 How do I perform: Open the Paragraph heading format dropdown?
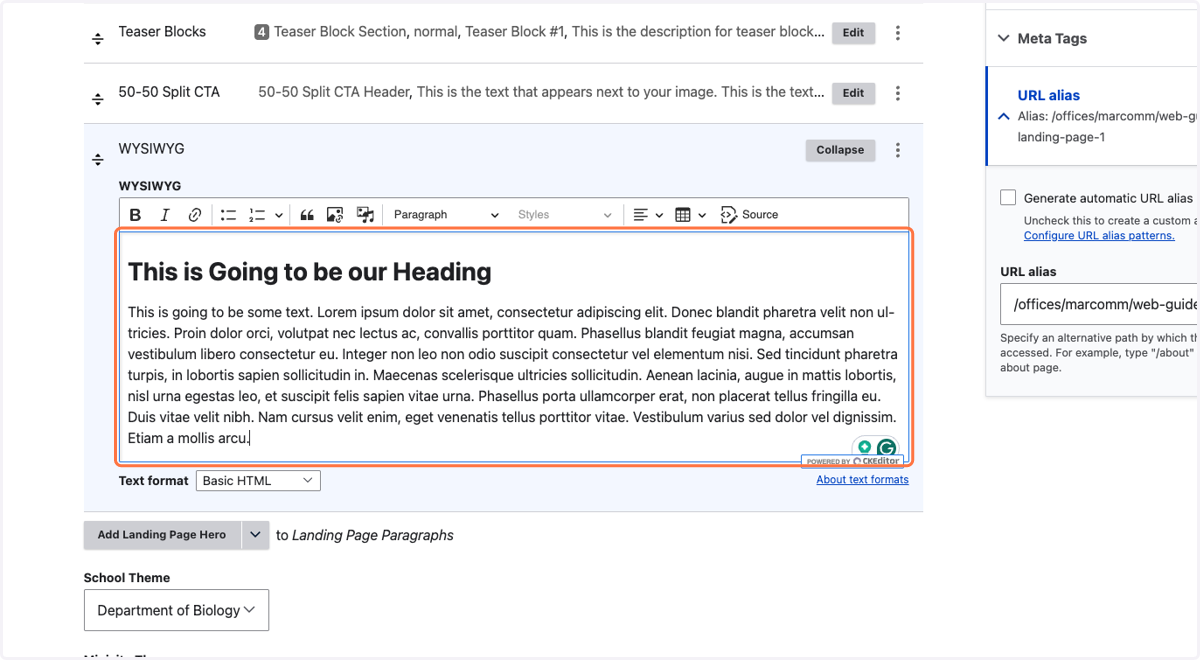coord(446,215)
